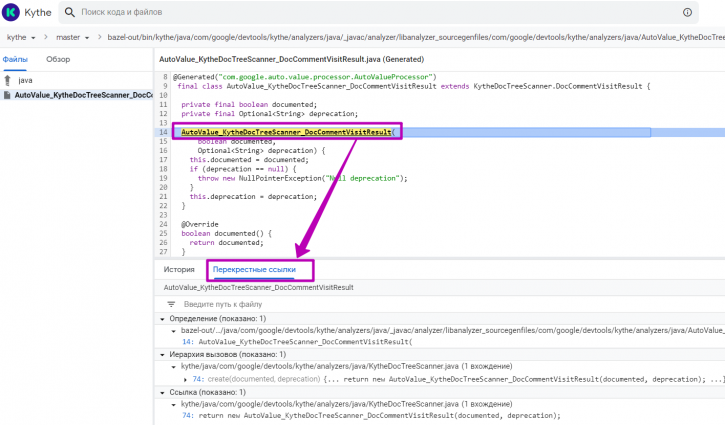Click the generated file title above code

(292, 59)
